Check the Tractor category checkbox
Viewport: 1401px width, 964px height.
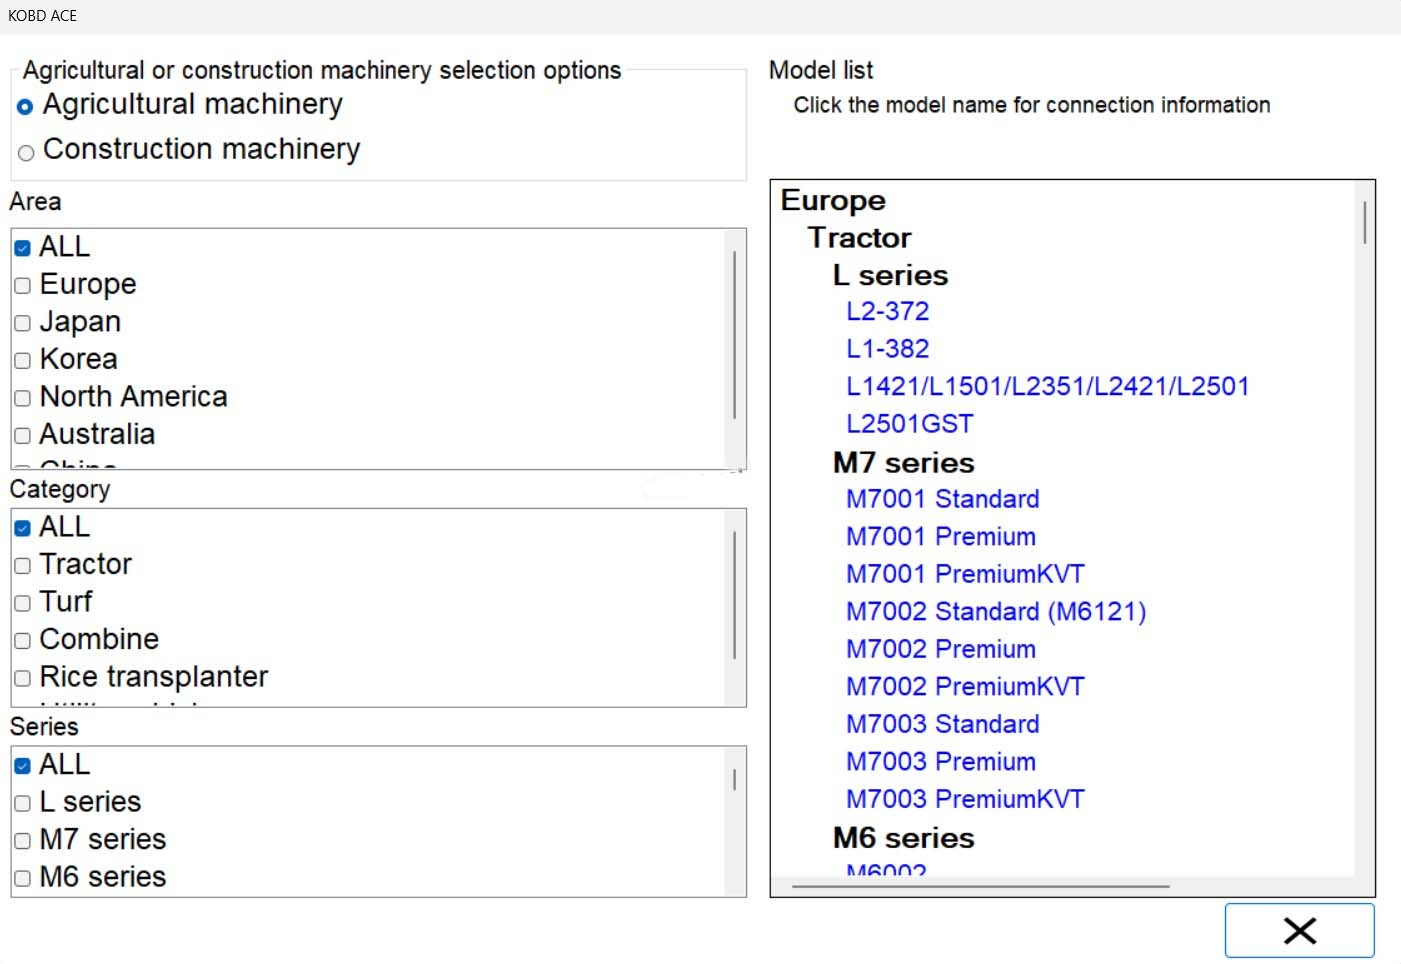tap(23, 566)
